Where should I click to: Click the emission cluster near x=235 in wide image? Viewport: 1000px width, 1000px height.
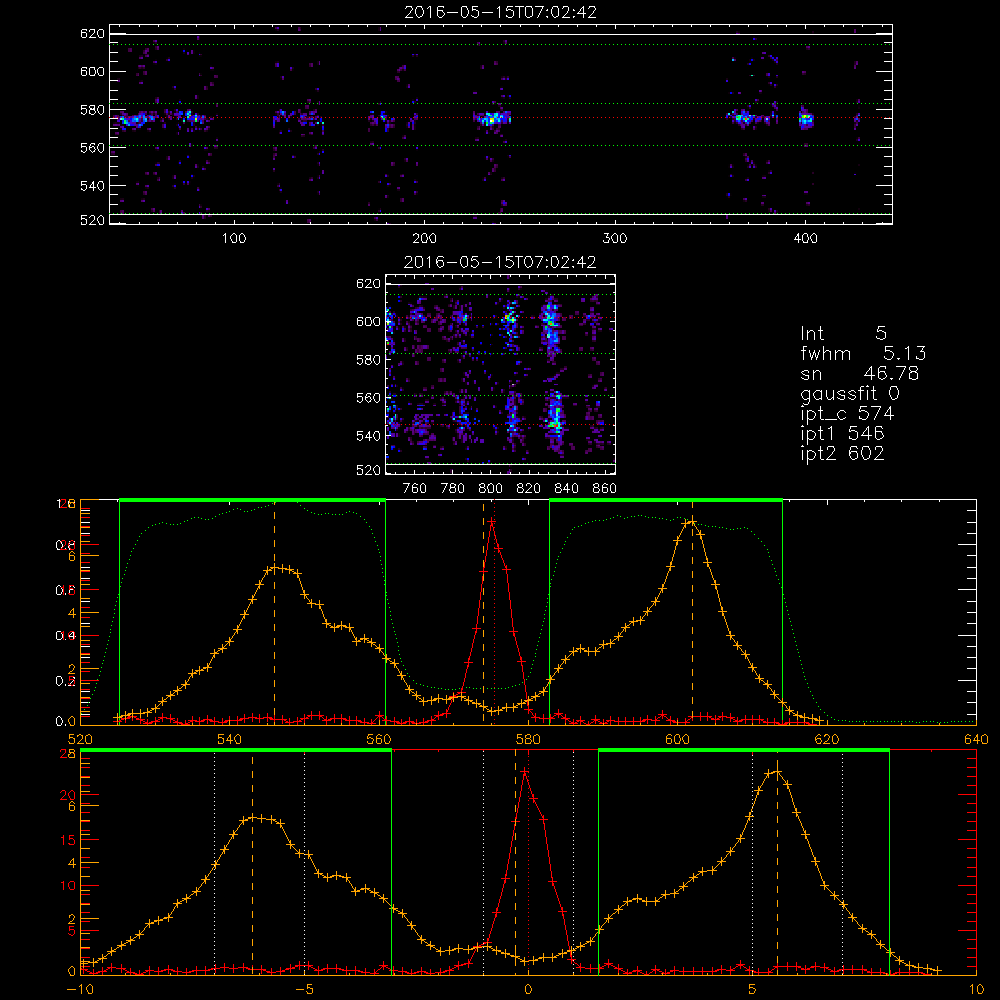click(492, 118)
